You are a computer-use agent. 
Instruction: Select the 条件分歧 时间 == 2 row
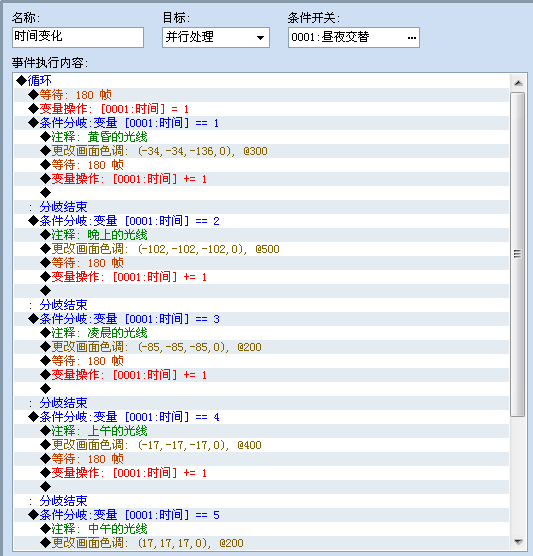point(261,221)
